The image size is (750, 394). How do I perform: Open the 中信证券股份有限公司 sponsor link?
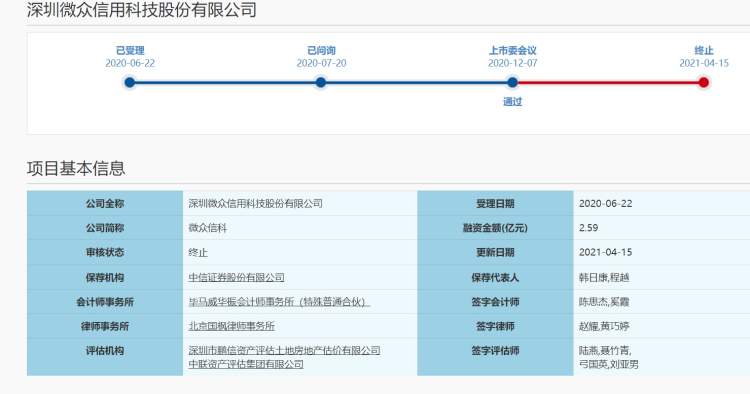coord(236,277)
